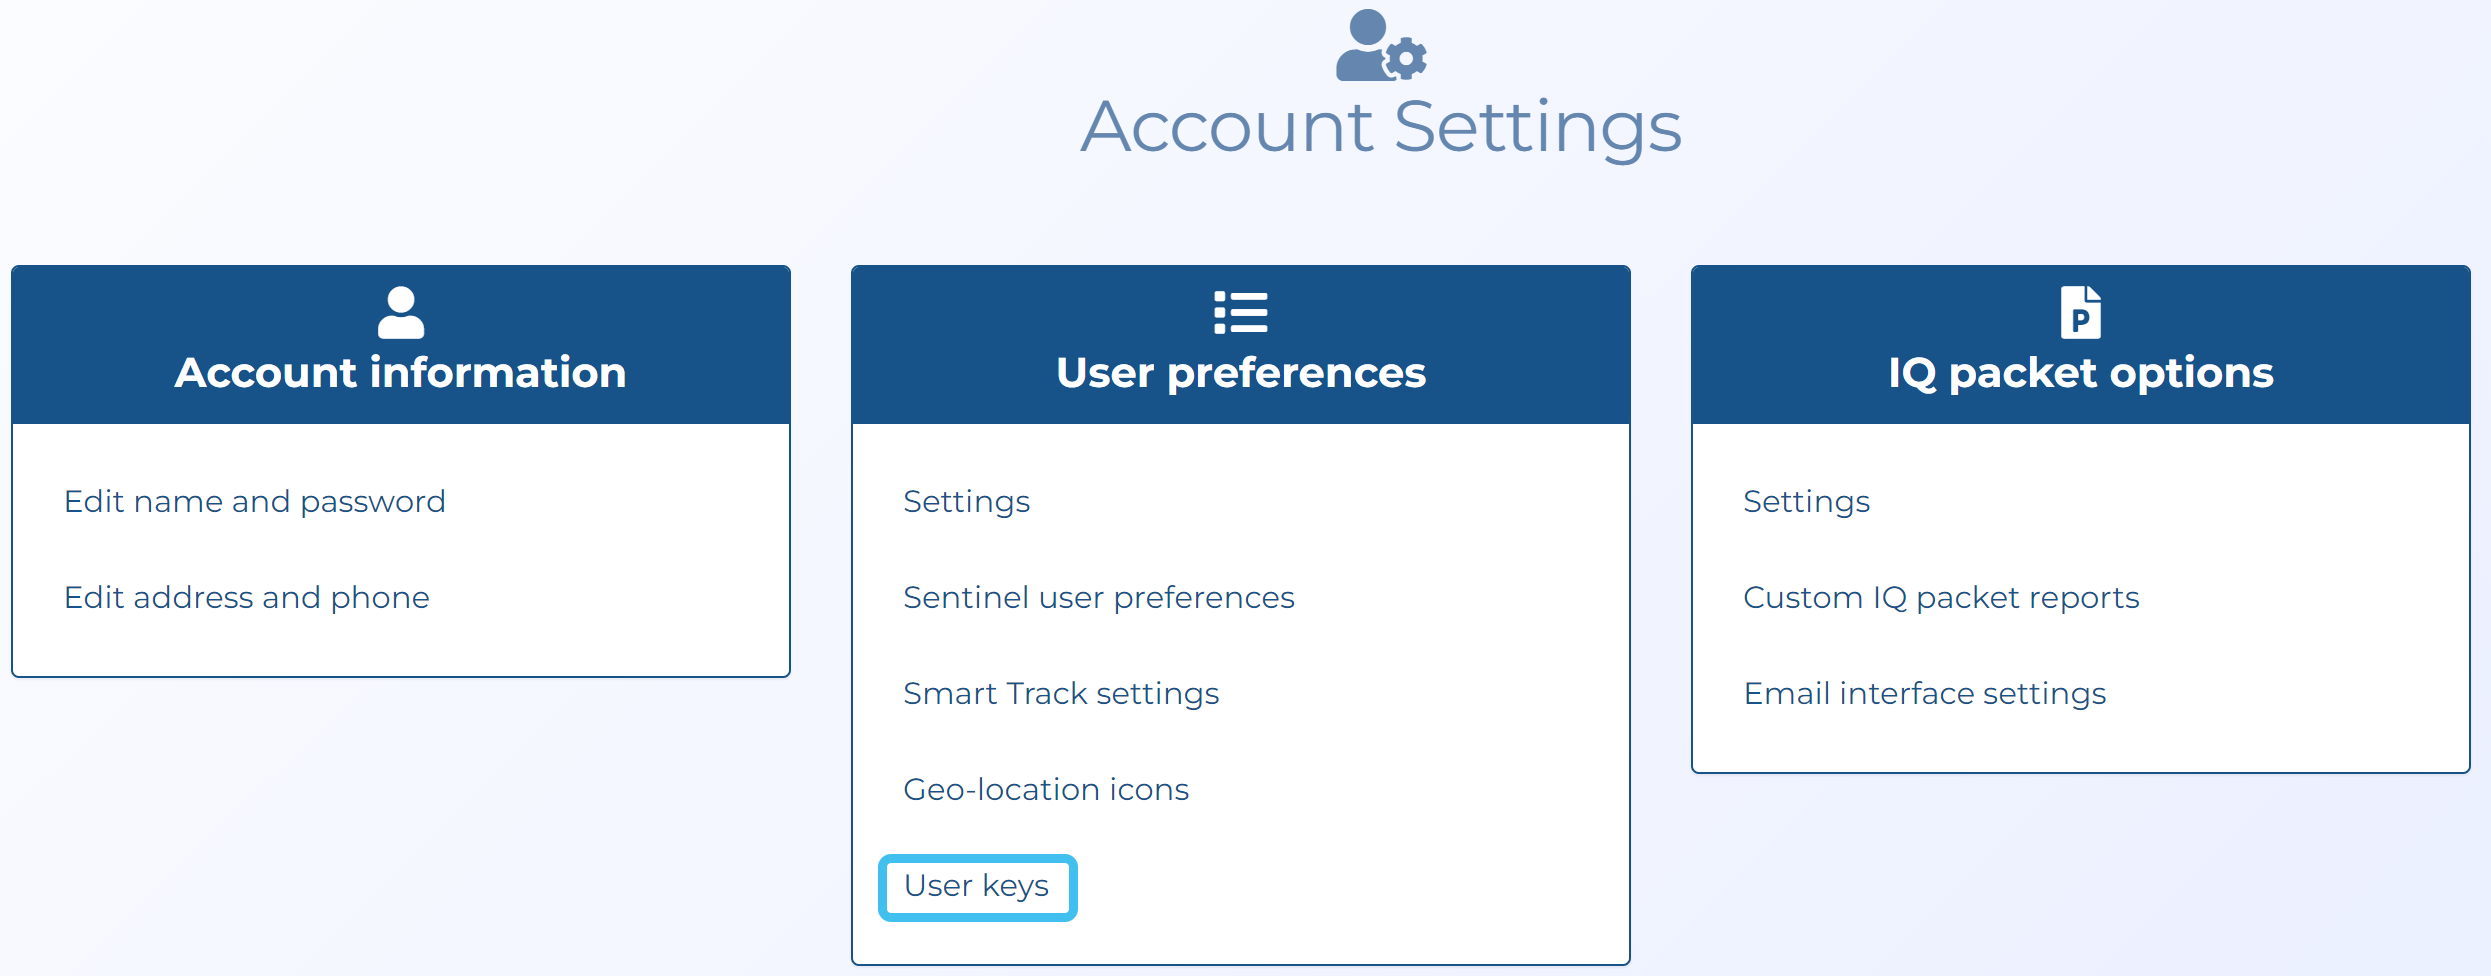This screenshot has height=976, width=2491.
Task: Click the IQ packet options heading text
Action: click(x=2080, y=372)
